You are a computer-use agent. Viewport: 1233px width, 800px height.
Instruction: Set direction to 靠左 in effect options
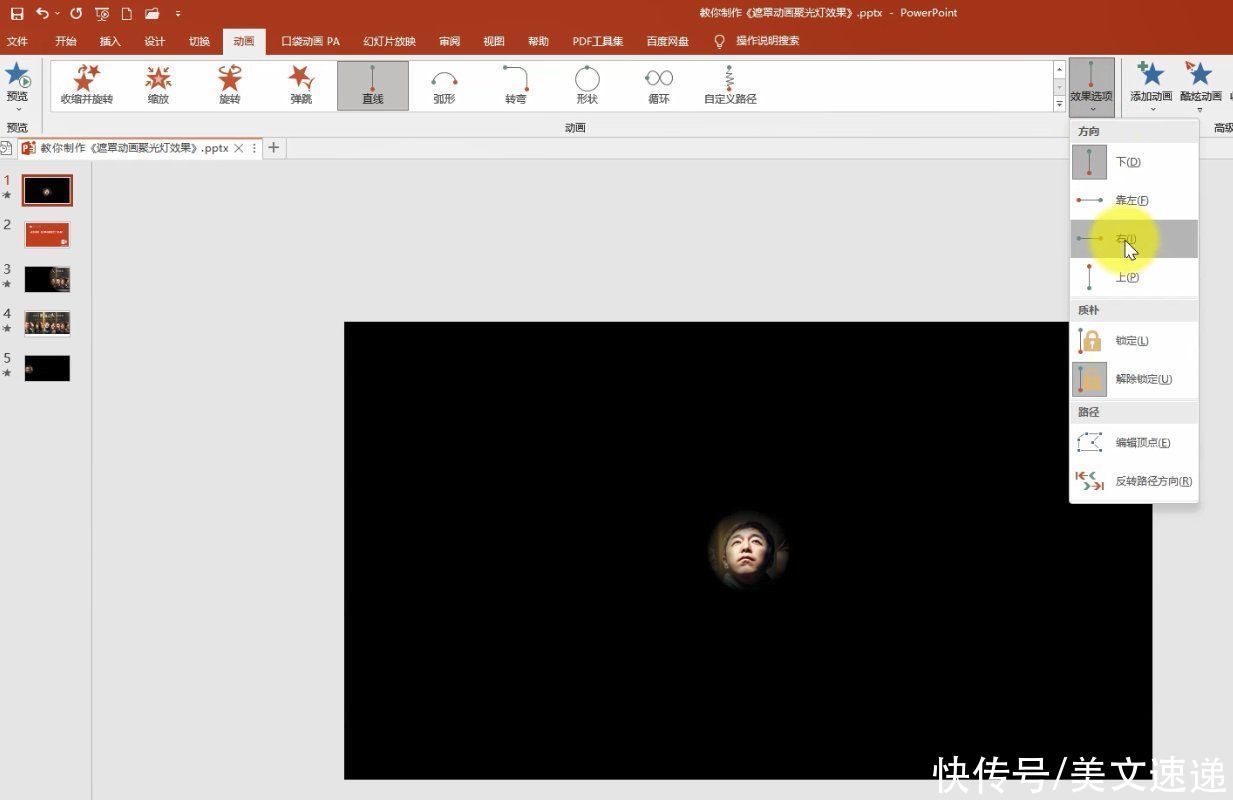click(x=1133, y=200)
